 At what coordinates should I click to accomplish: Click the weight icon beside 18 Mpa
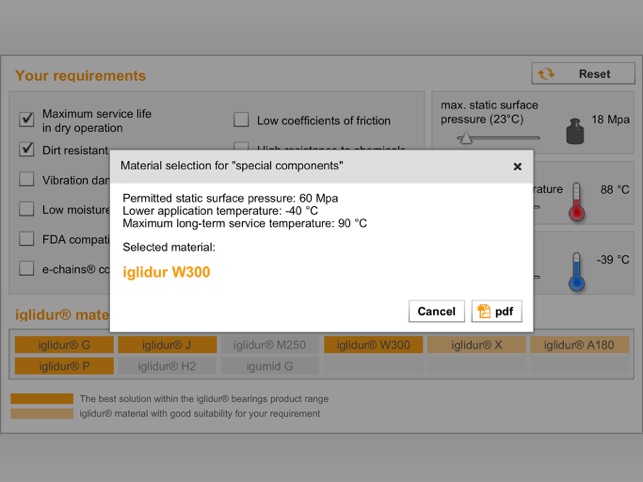click(574, 130)
